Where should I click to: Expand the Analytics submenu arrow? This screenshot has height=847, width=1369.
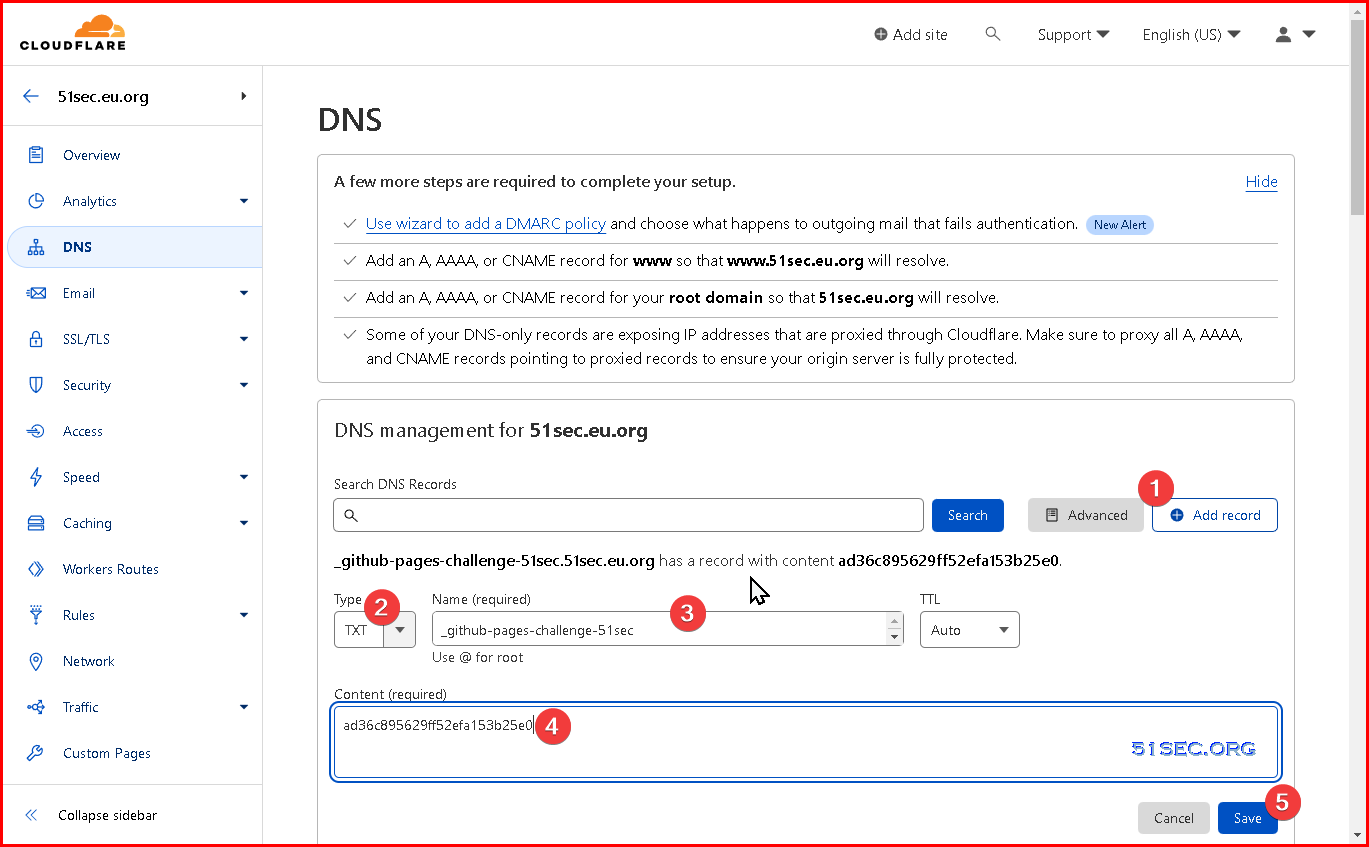click(244, 201)
